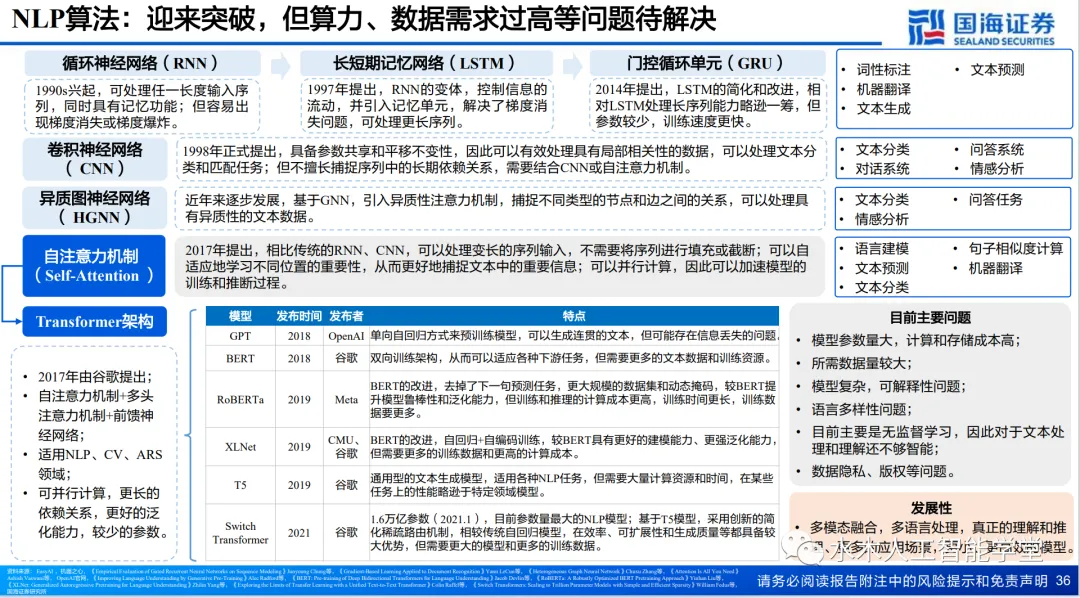Select the T5 model cell
Image resolution: width=1080 pixels, height=598 pixels.
[240, 485]
